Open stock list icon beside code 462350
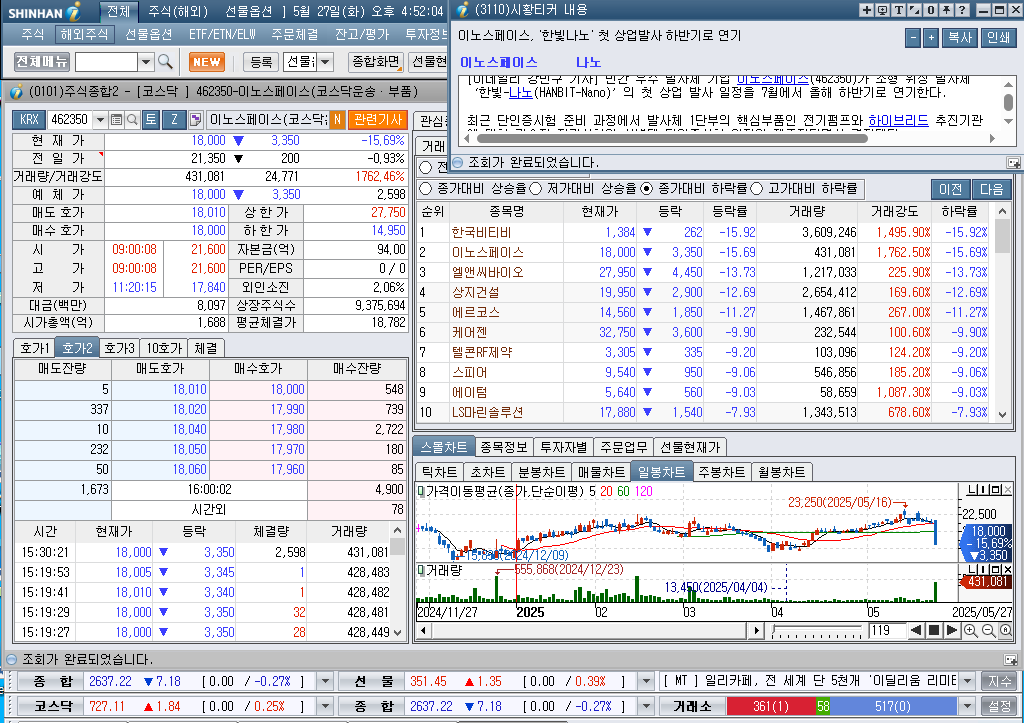Viewport: 1024px width, 723px height. click(x=116, y=120)
